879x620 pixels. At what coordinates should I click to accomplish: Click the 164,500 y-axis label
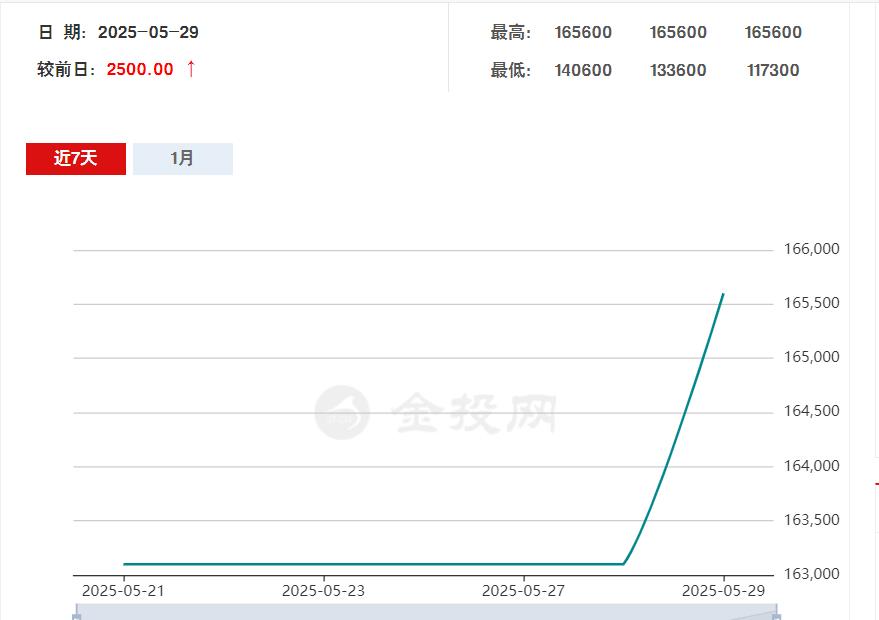point(811,411)
